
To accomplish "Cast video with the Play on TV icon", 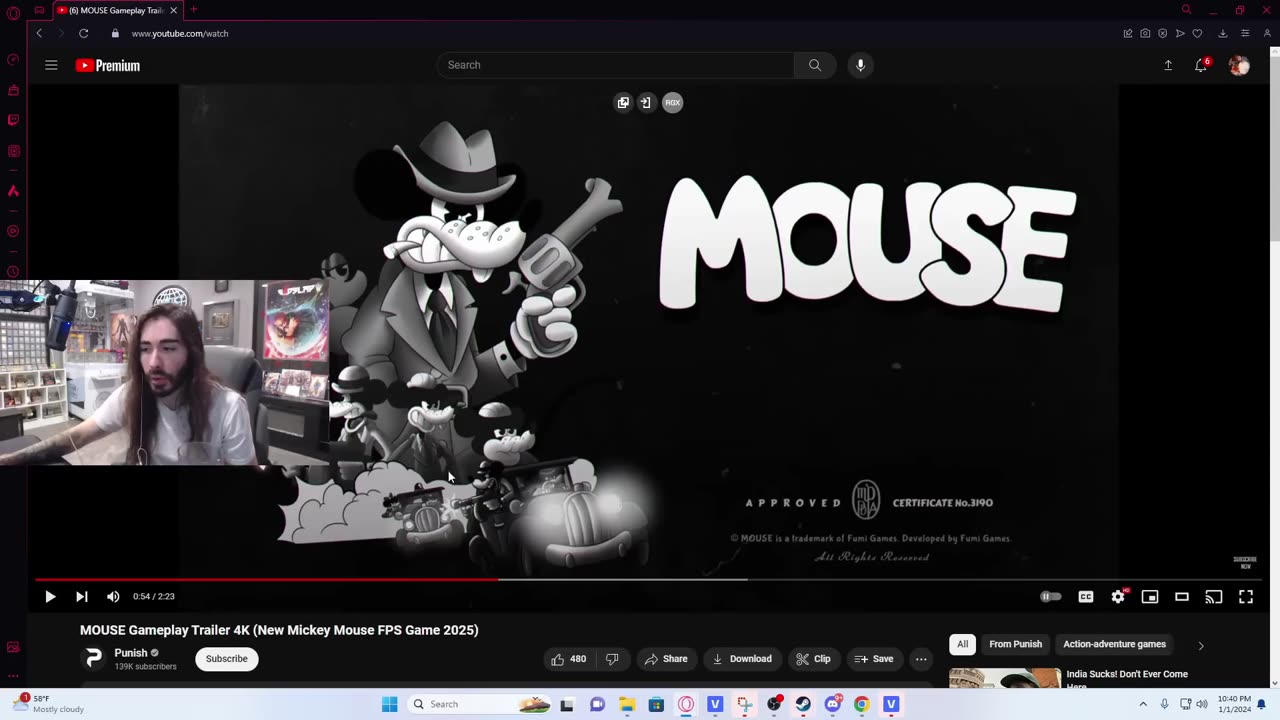I will click(1214, 597).
